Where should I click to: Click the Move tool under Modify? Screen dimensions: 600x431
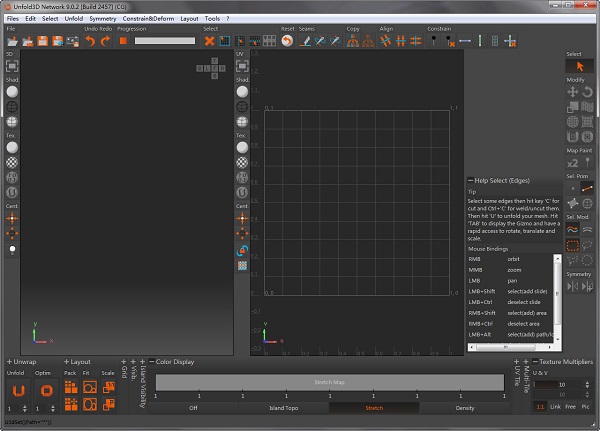point(573,91)
